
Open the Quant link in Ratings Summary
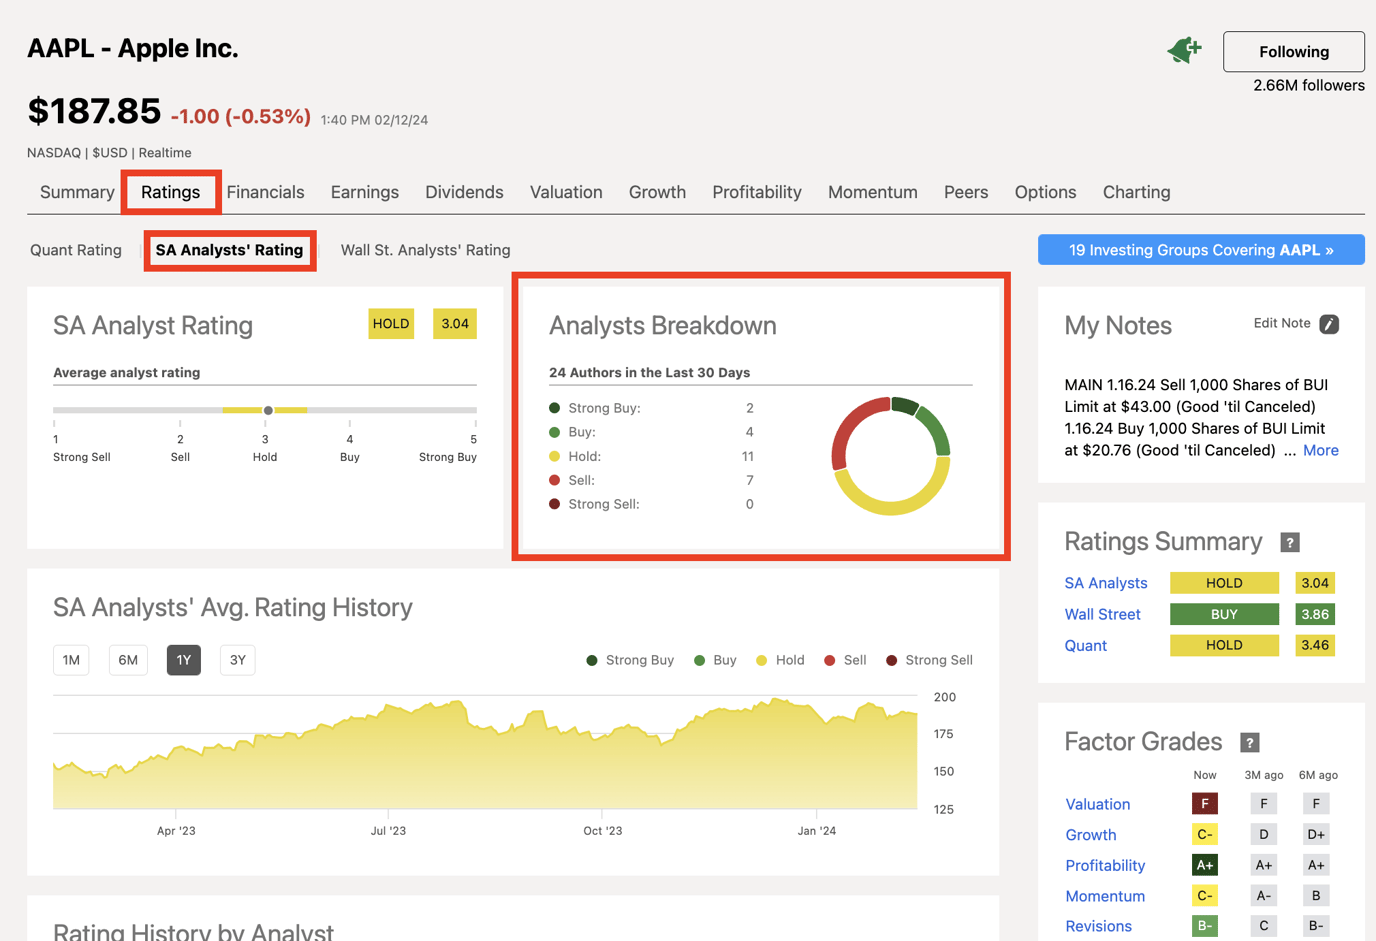1085,645
